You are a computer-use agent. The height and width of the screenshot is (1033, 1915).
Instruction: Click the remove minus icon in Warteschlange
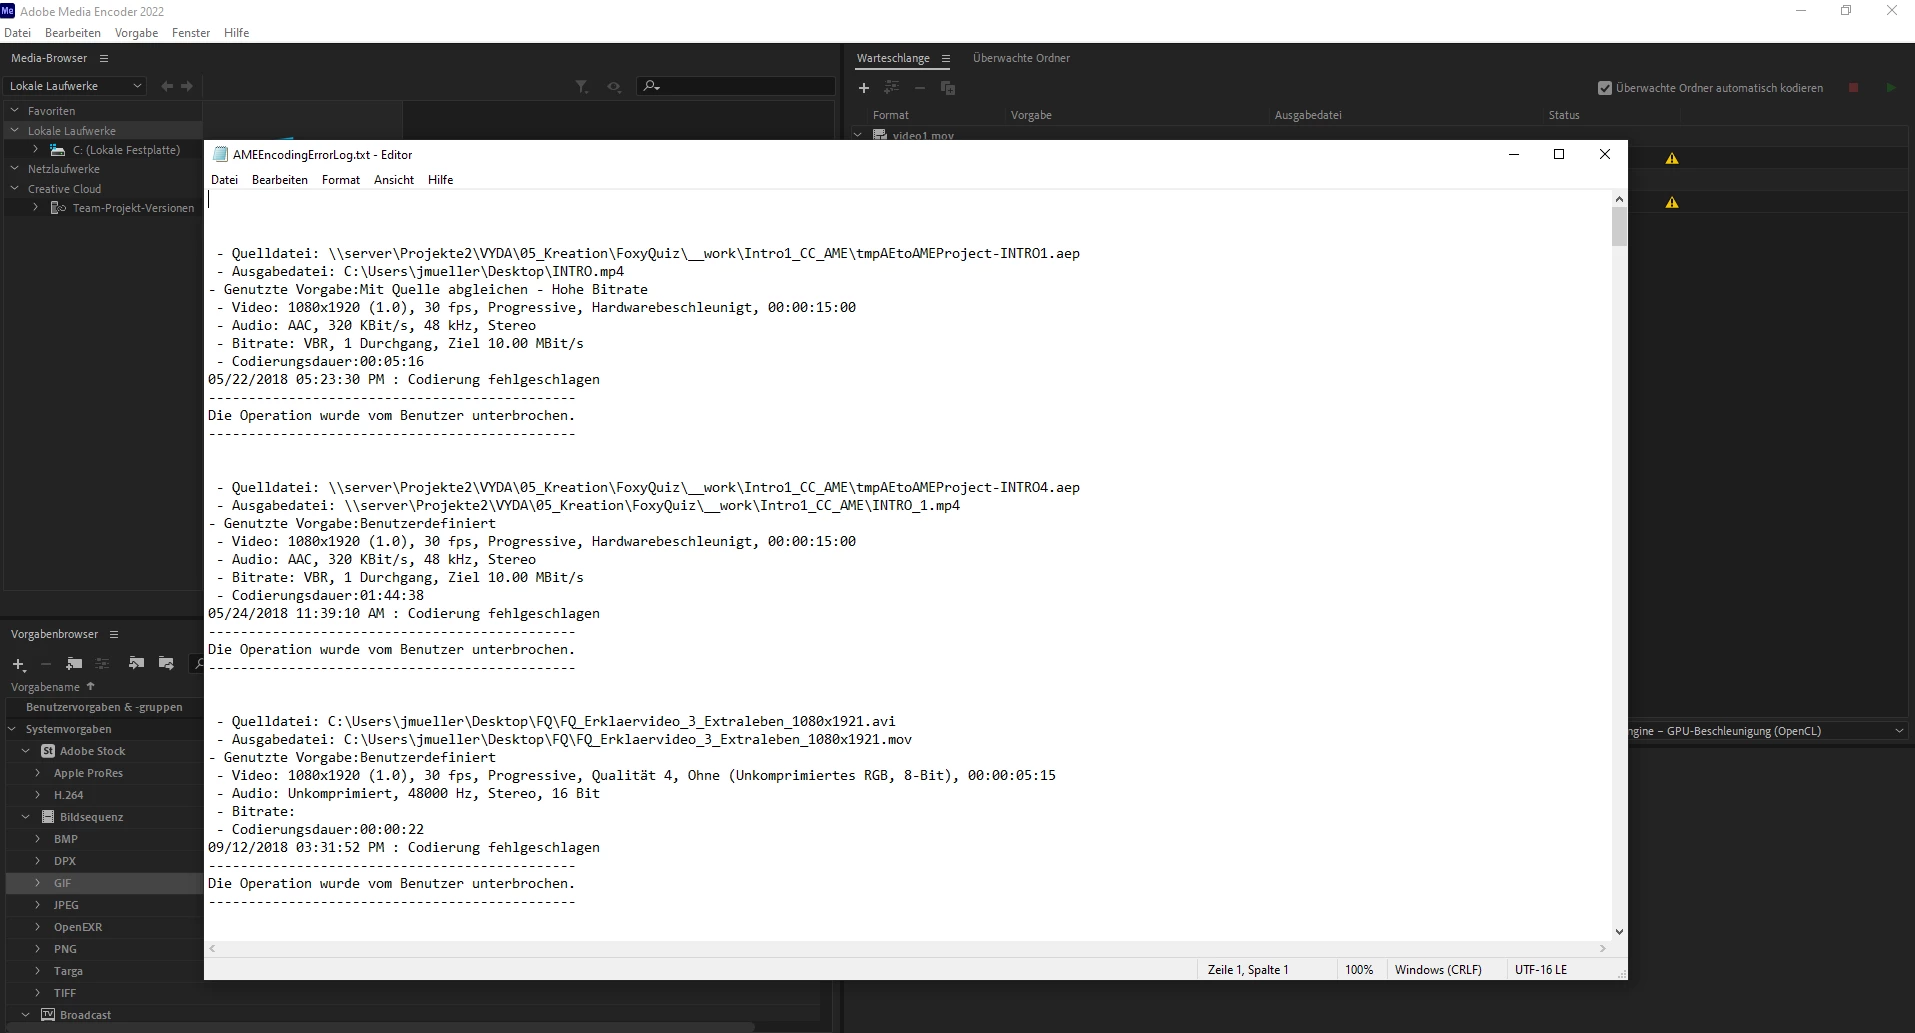pyautogui.click(x=920, y=88)
